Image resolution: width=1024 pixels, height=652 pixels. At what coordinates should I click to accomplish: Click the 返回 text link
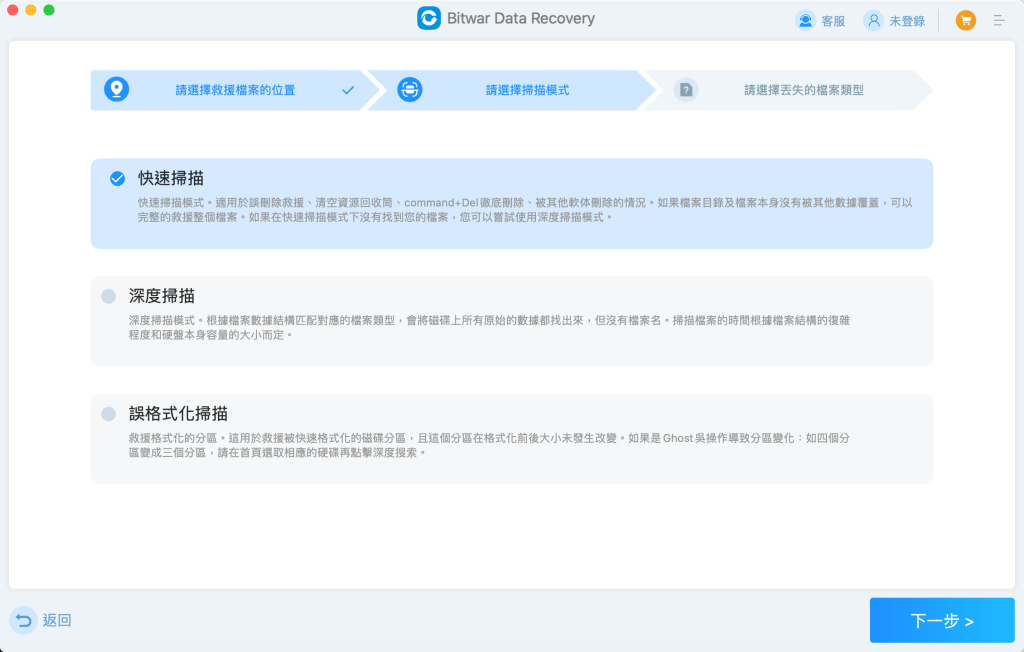coord(57,620)
